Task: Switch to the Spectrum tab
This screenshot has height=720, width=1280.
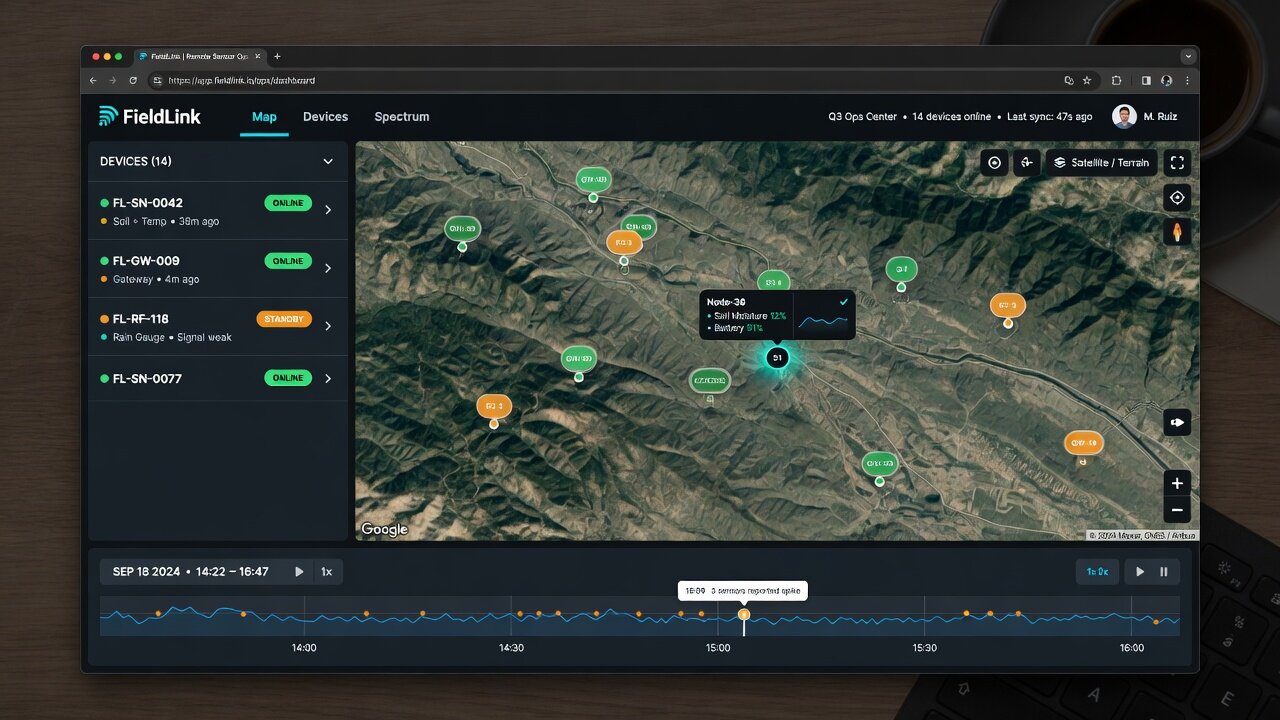Action: click(x=402, y=117)
